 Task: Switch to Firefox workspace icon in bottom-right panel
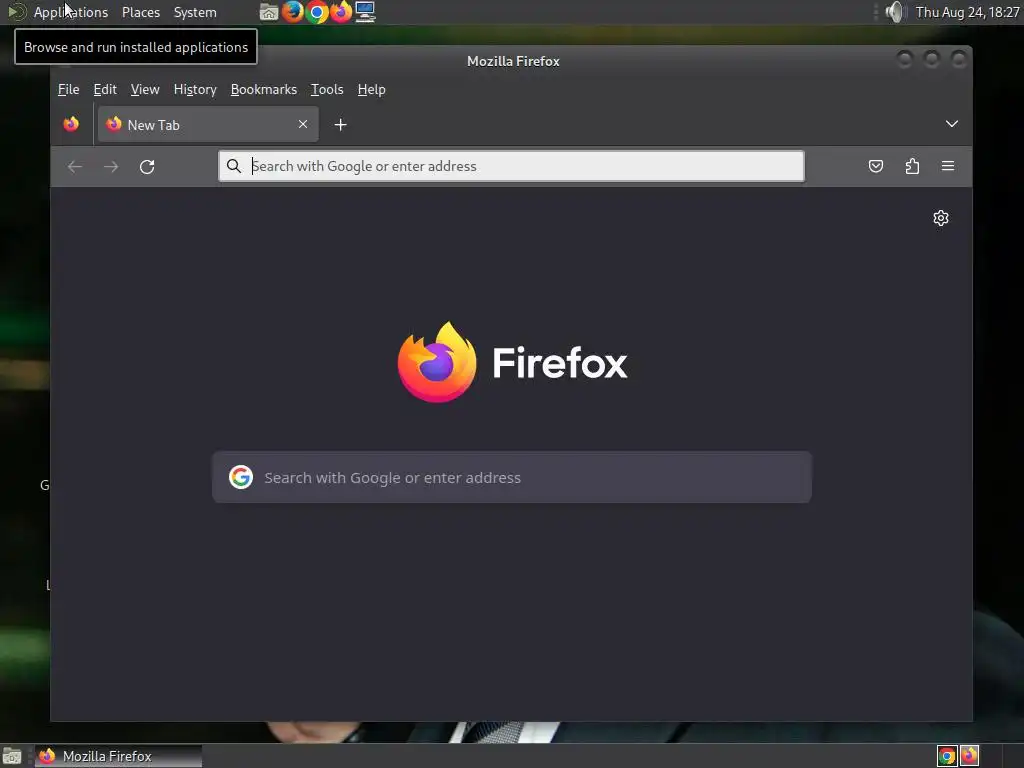[x=969, y=756]
